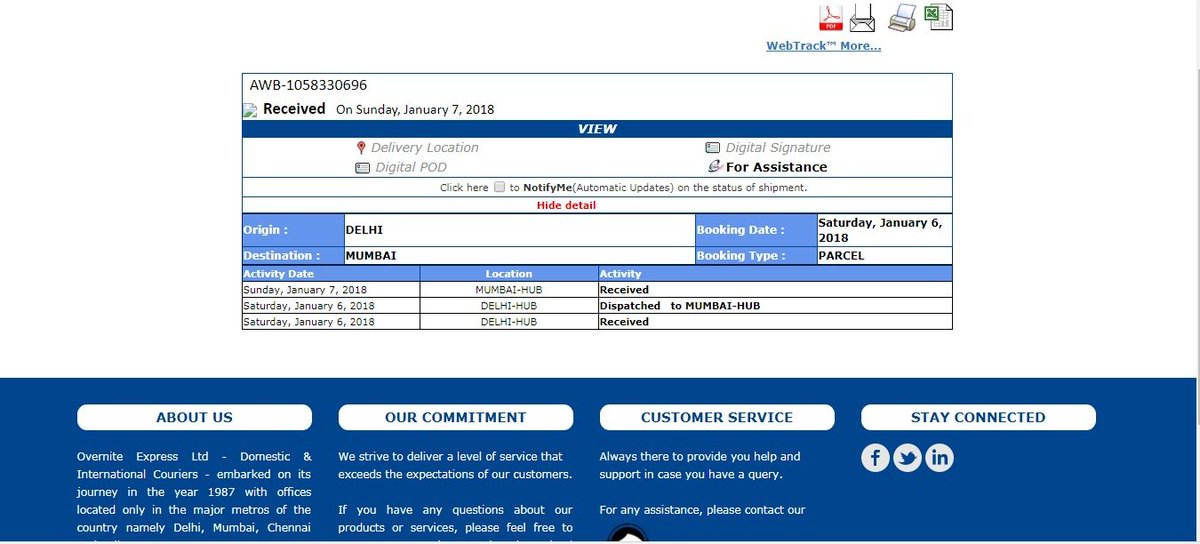
Task: Collapse shipment info via Hide detail
Action: pyautogui.click(x=566, y=205)
